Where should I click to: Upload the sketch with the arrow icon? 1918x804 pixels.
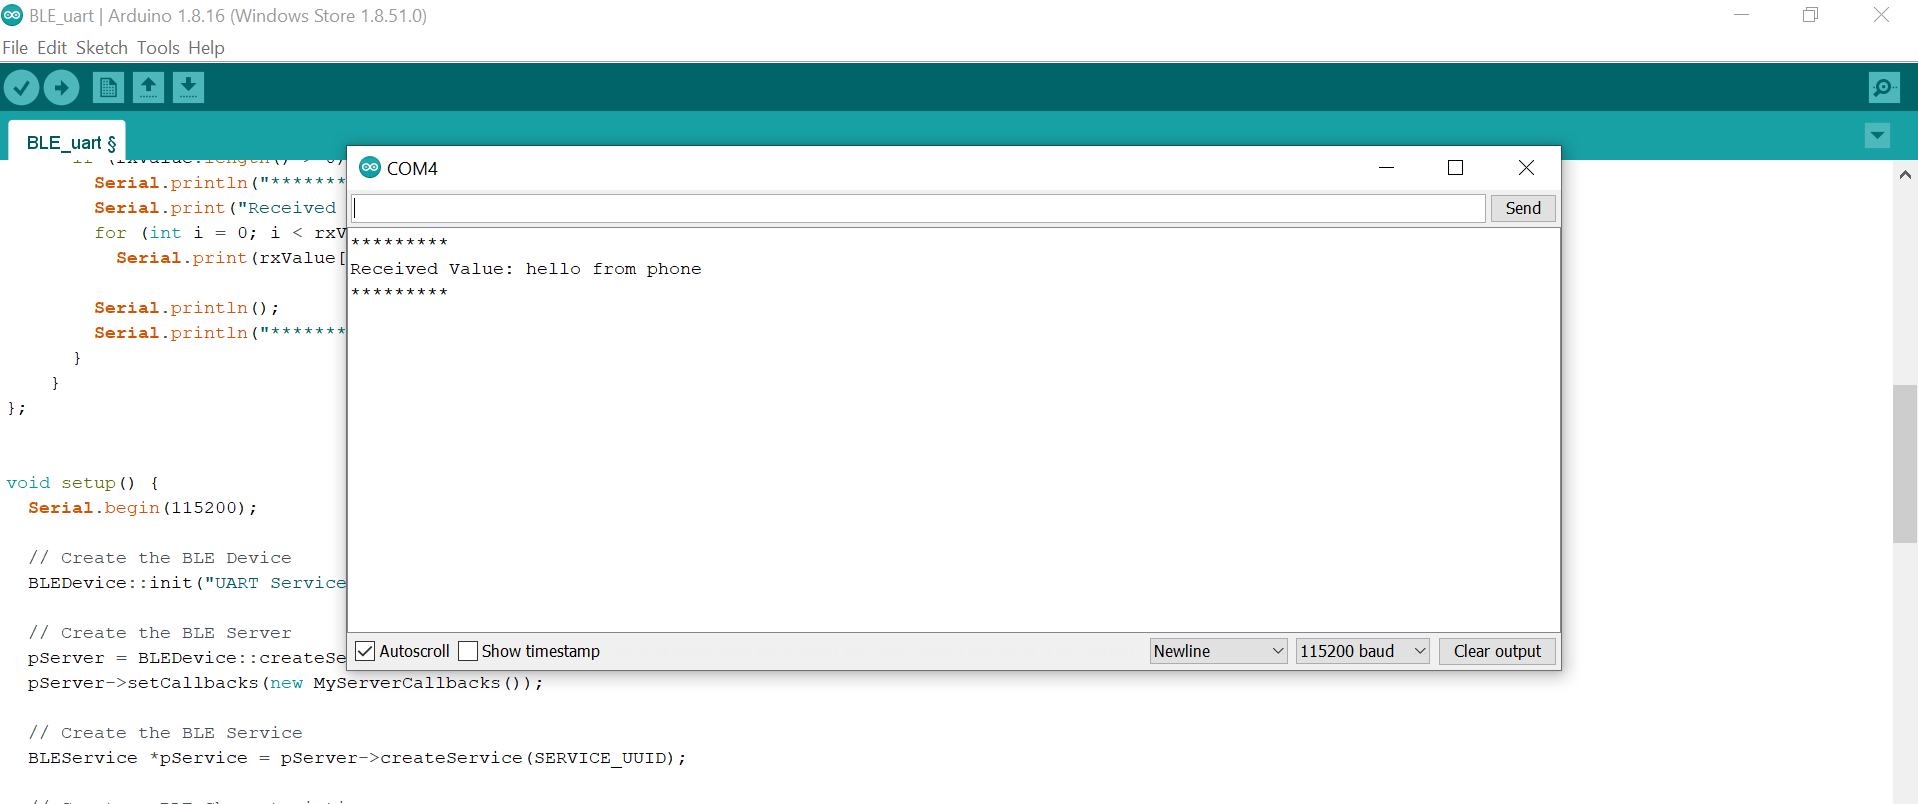61,88
